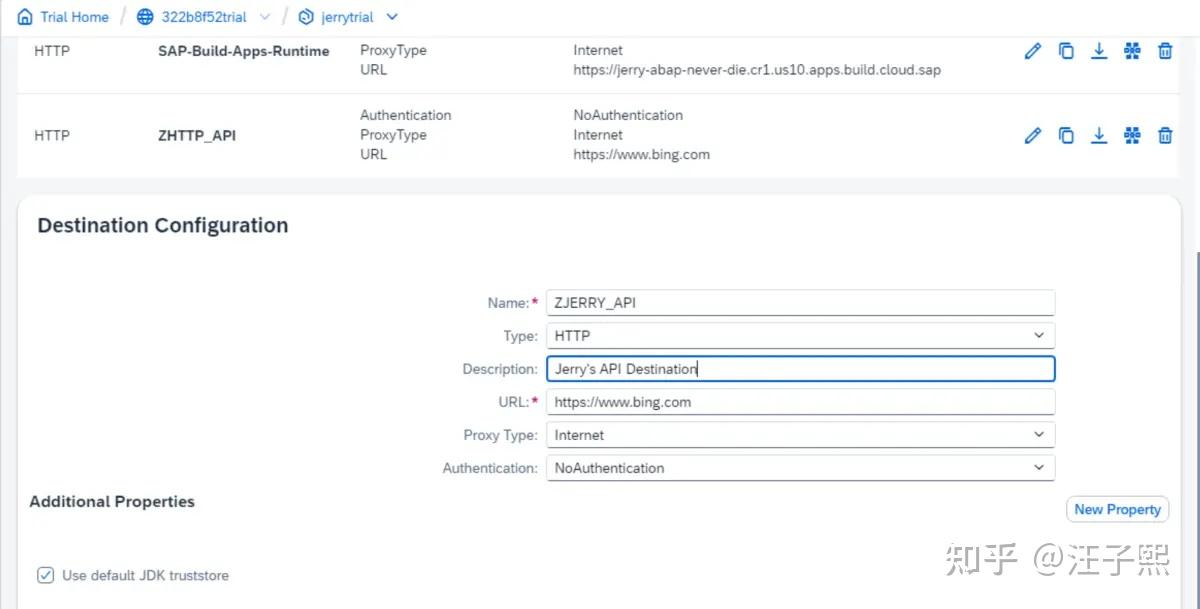Delete the SAP-Build-Apps-Runtime destination
Image resolution: width=1200 pixels, height=609 pixels.
click(1165, 51)
